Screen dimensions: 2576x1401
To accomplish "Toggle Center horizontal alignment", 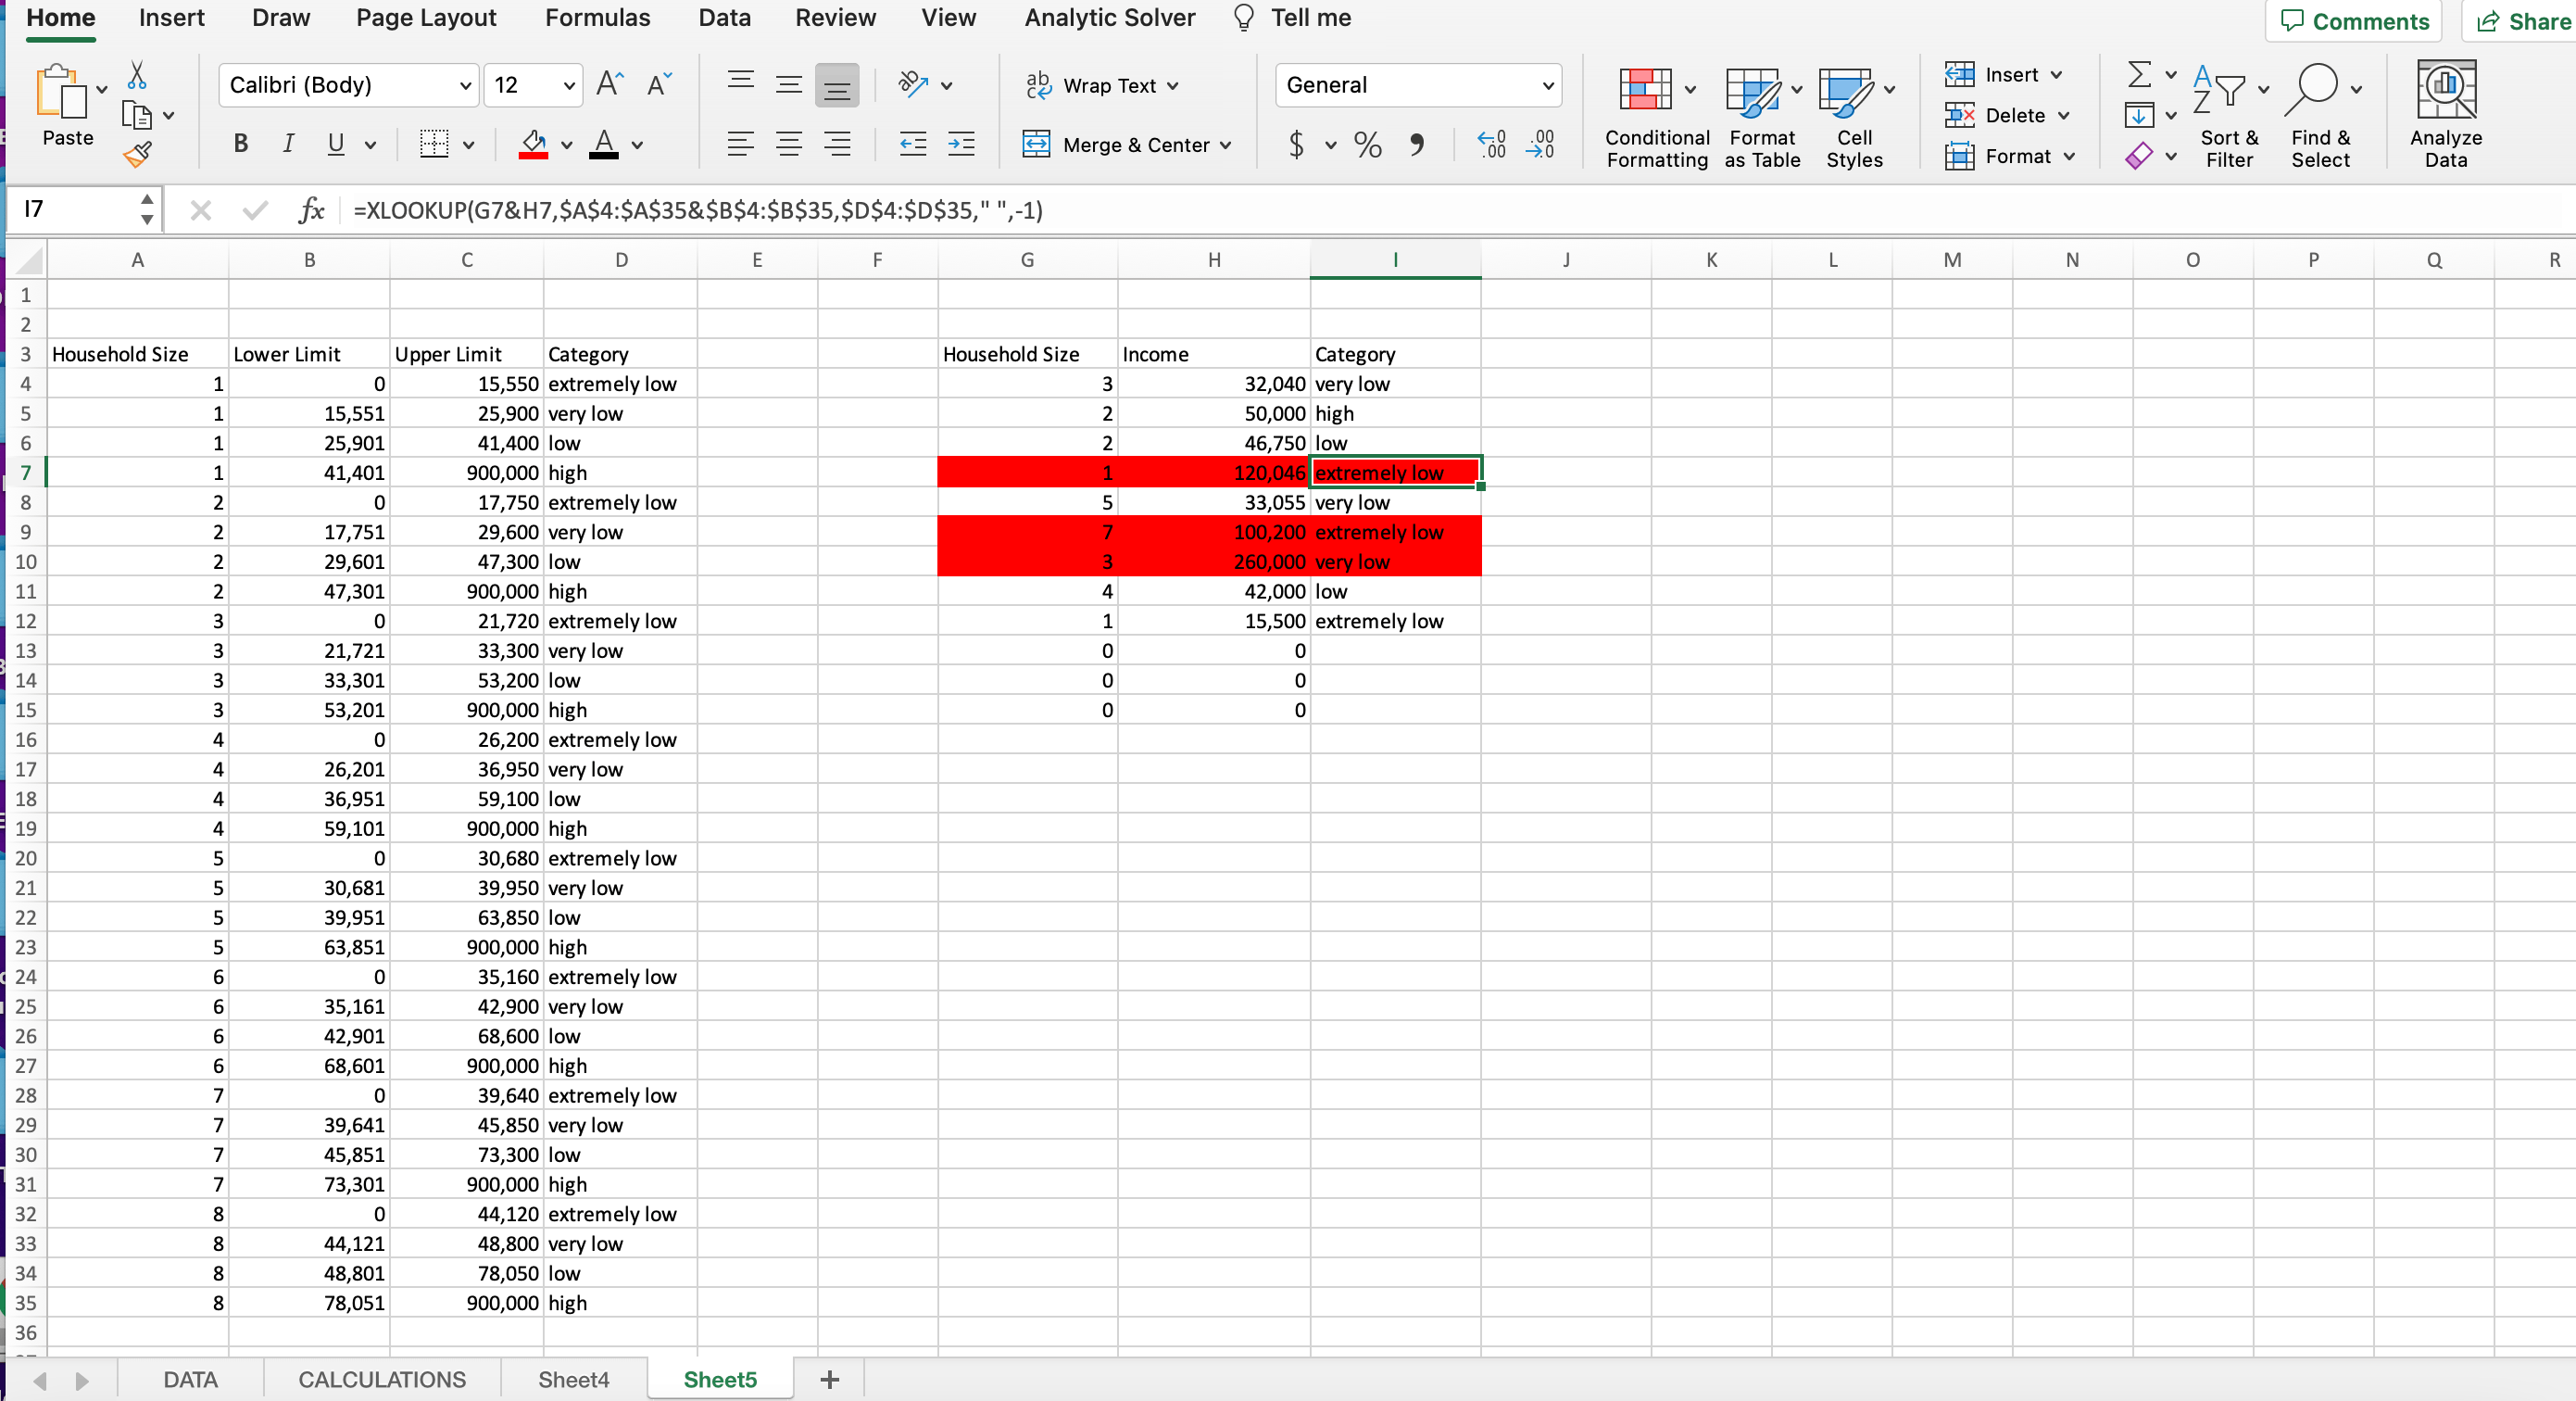I will [789, 144].
